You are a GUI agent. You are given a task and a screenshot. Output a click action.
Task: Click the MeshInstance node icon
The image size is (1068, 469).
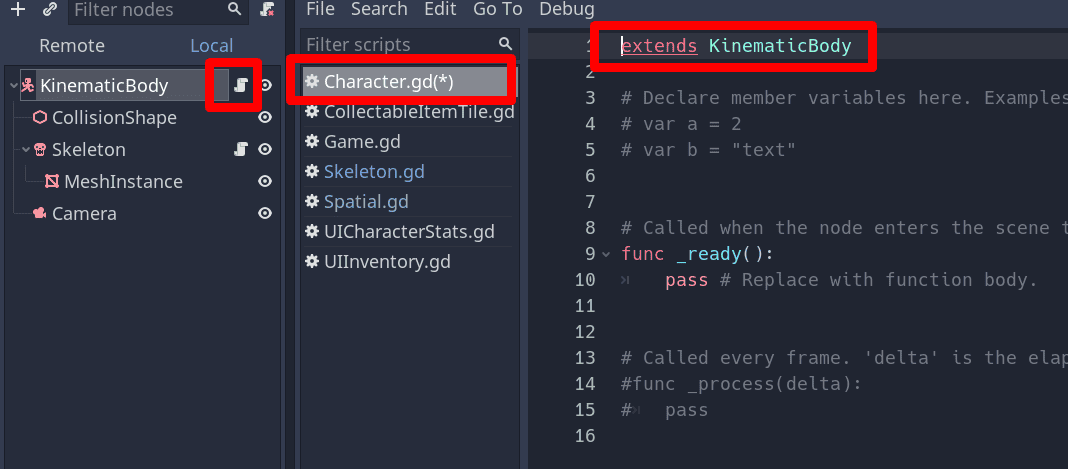(x=52, y=182)
